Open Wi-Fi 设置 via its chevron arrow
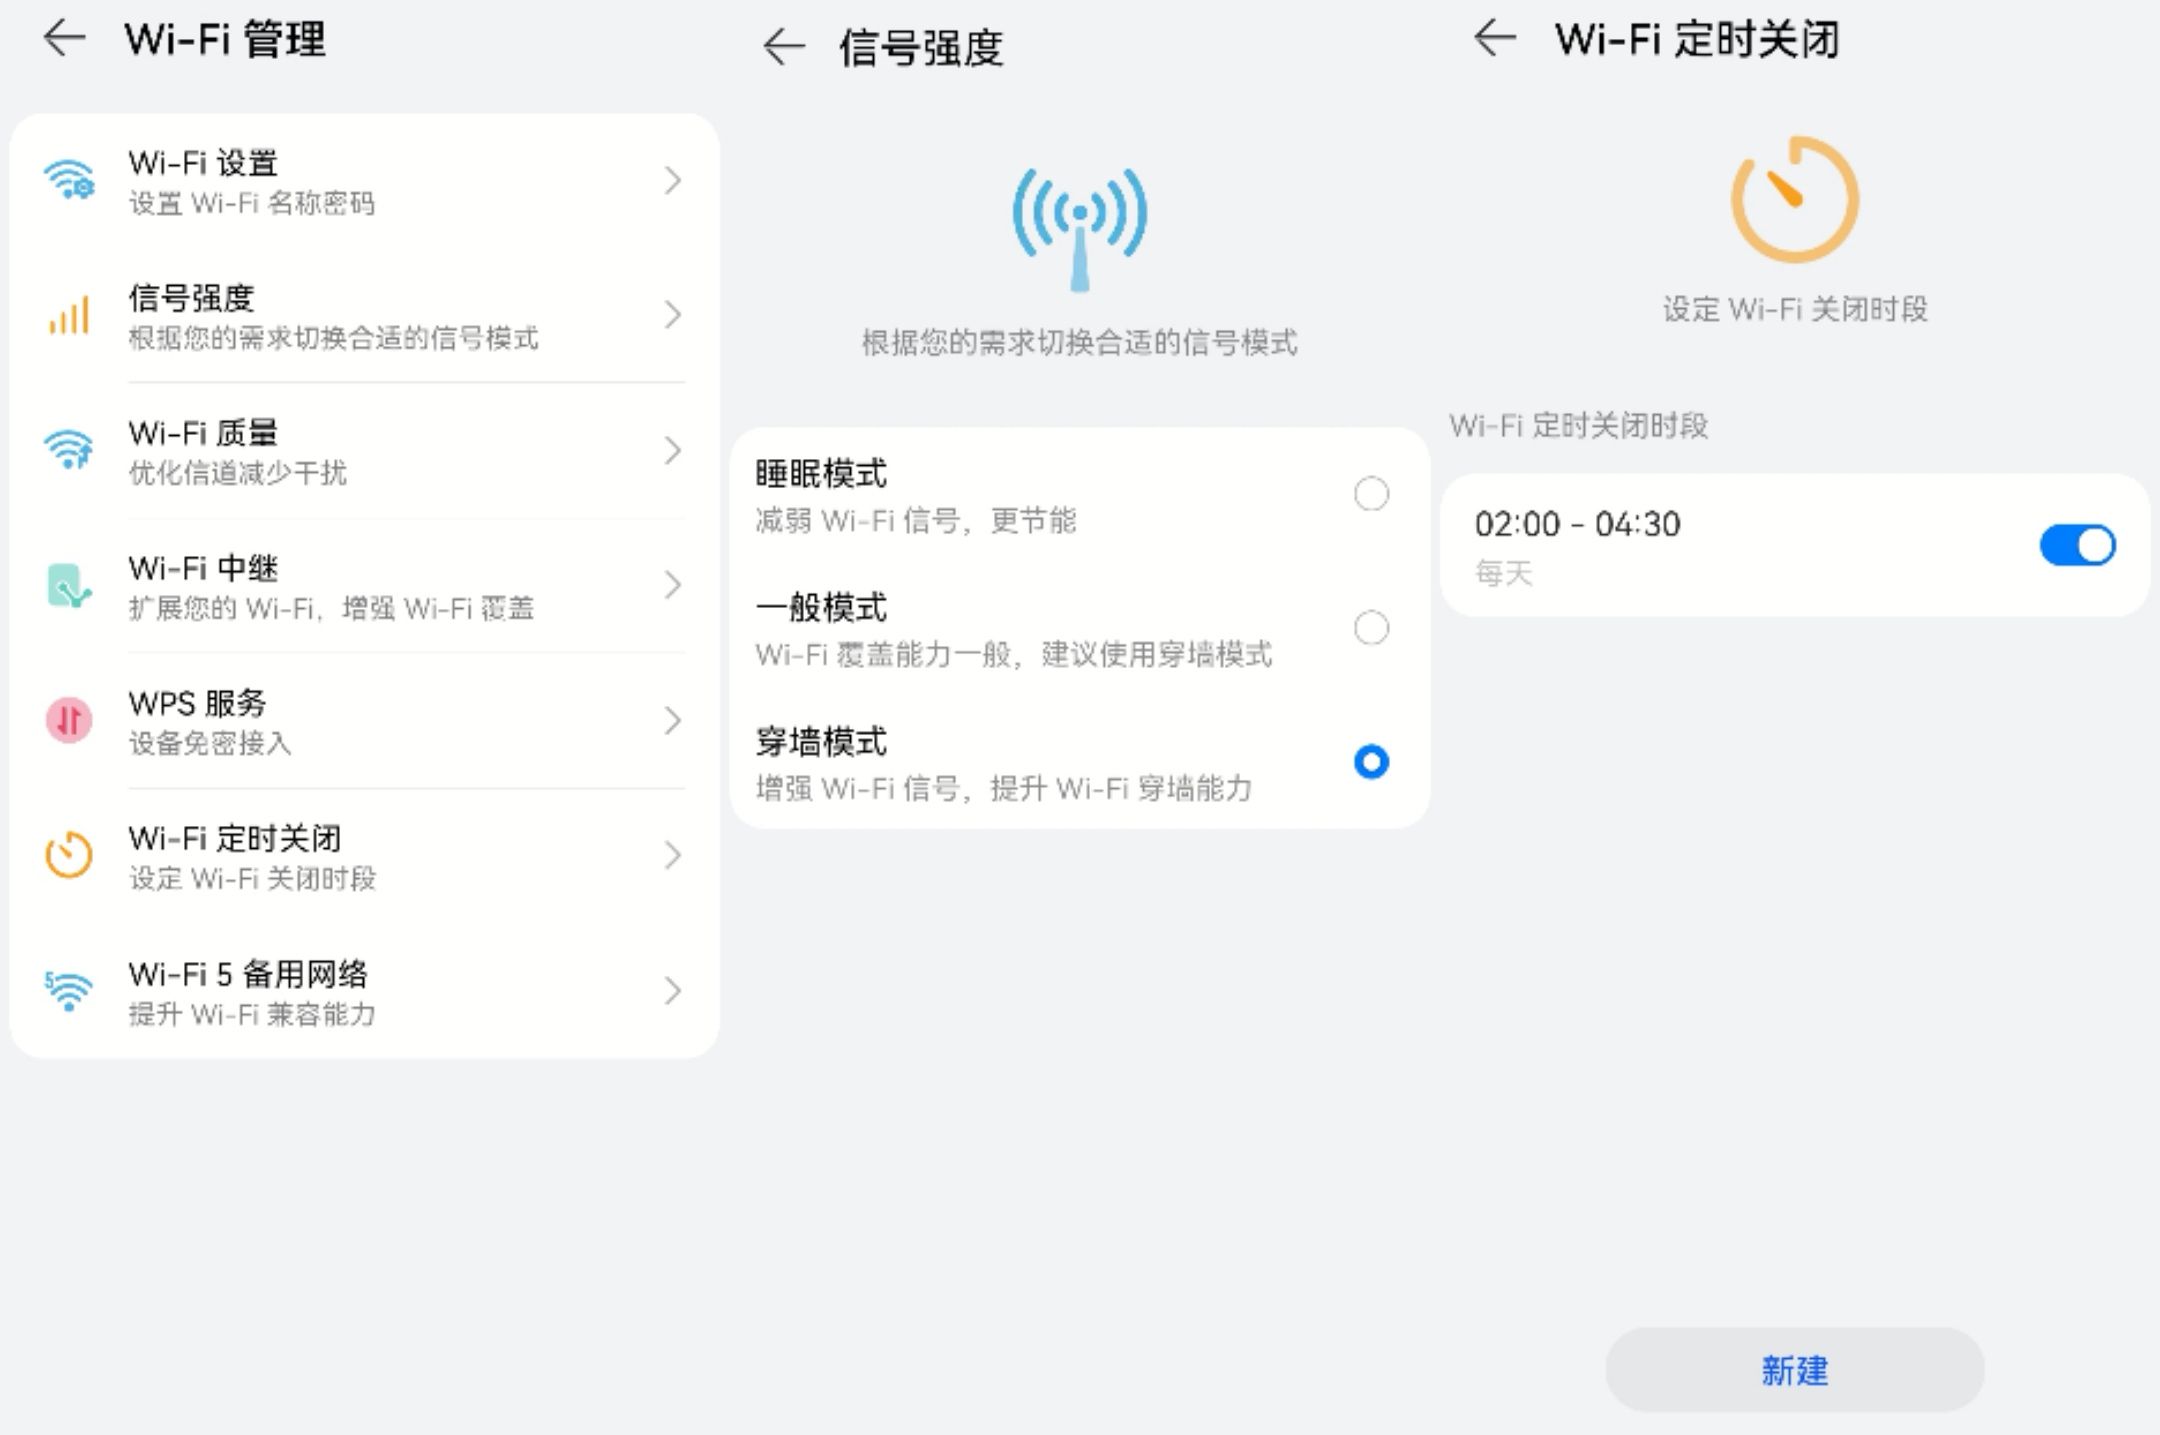The width and height of the screenshot is (2160, 1435). click(x=673, y=180)
